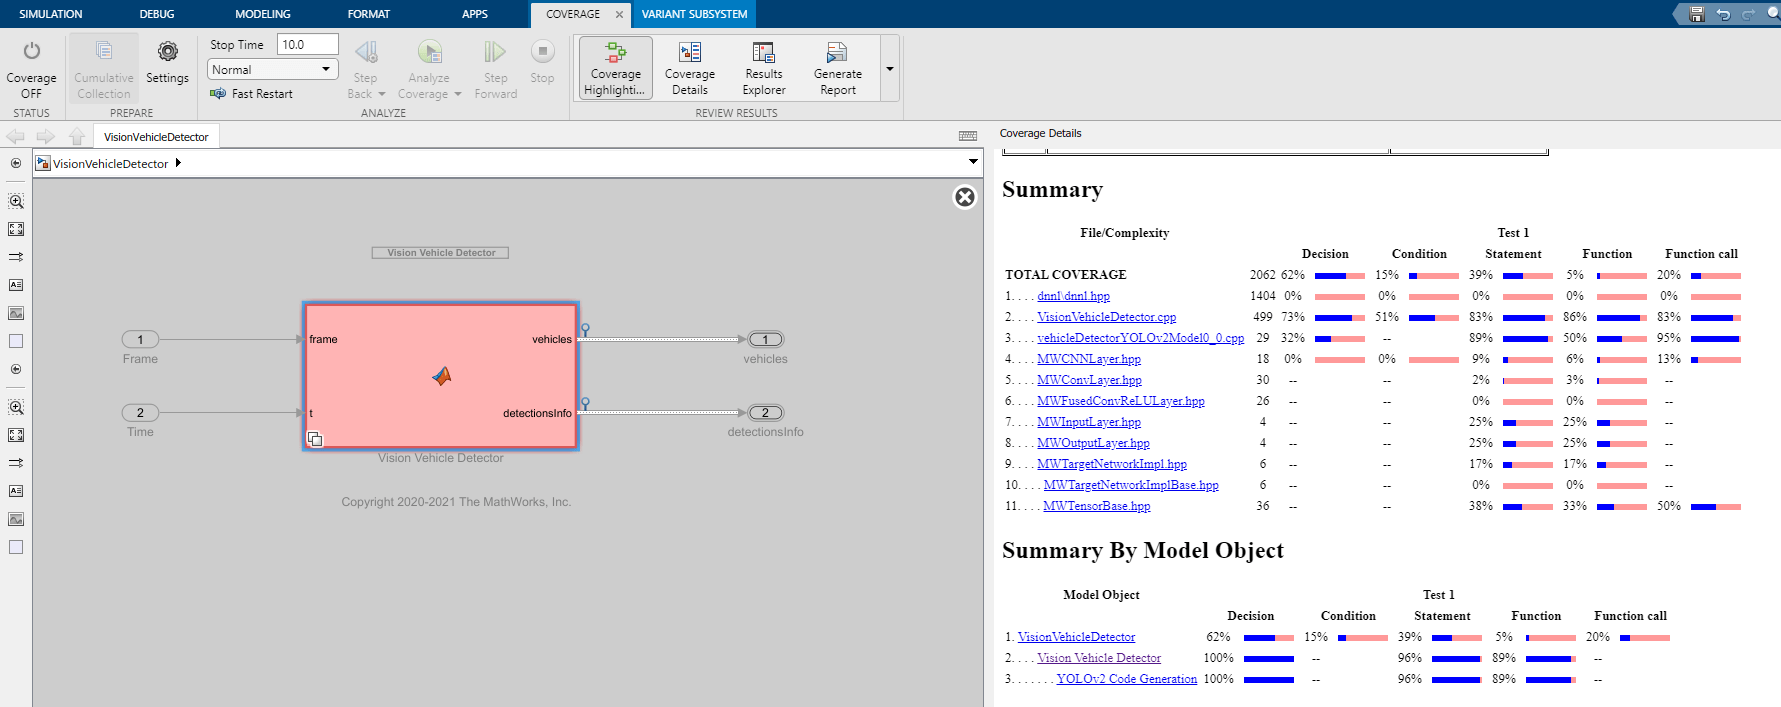Screen dimensions: 1781x707
Task: Click the variant badge on block corner
Action: point(315,439)
